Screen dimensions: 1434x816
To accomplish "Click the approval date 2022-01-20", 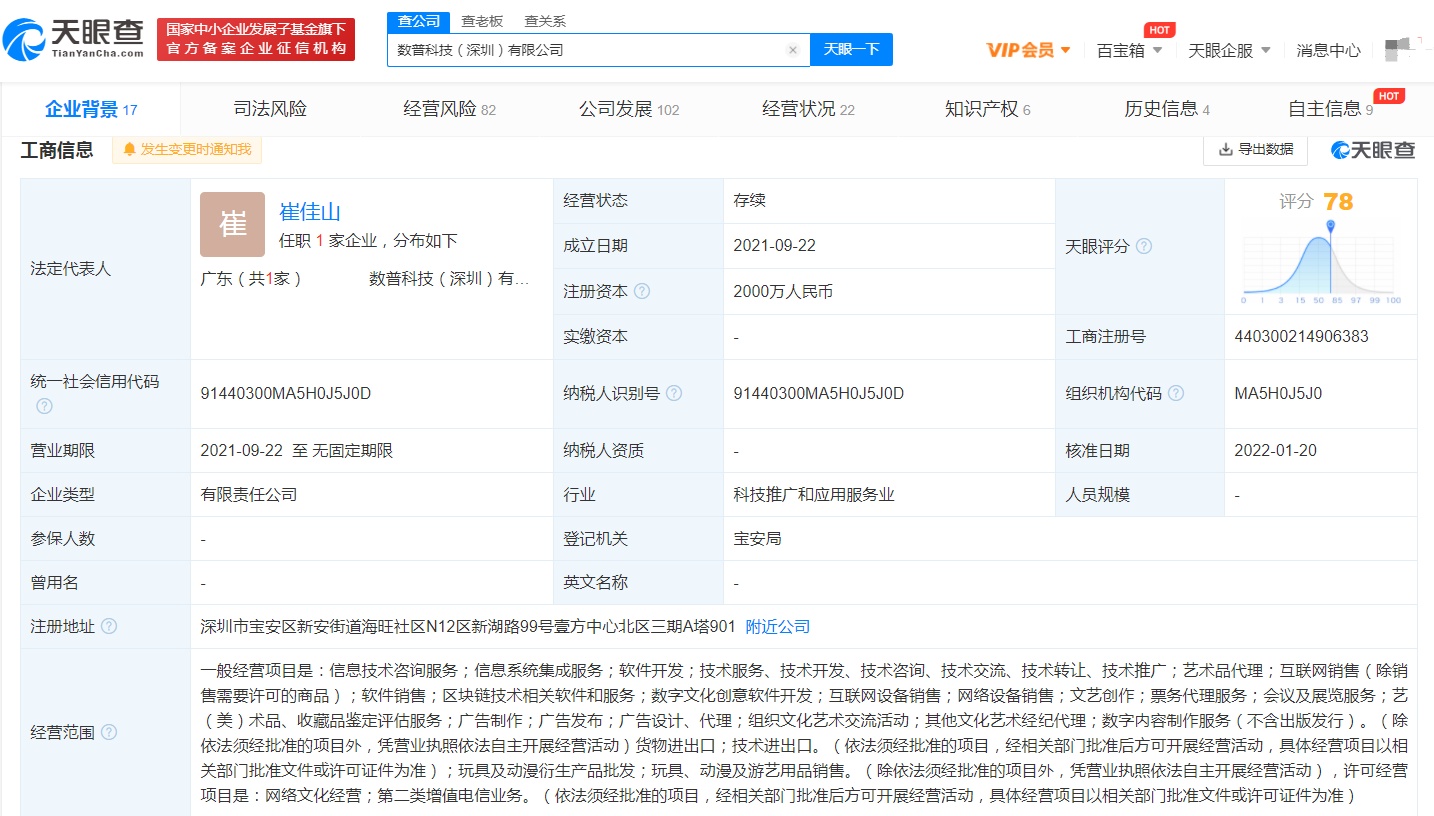I will point(1276,450).
